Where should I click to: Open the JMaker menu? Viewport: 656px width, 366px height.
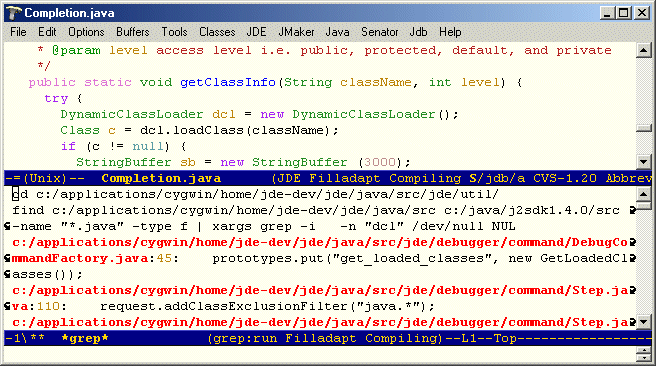296,32
